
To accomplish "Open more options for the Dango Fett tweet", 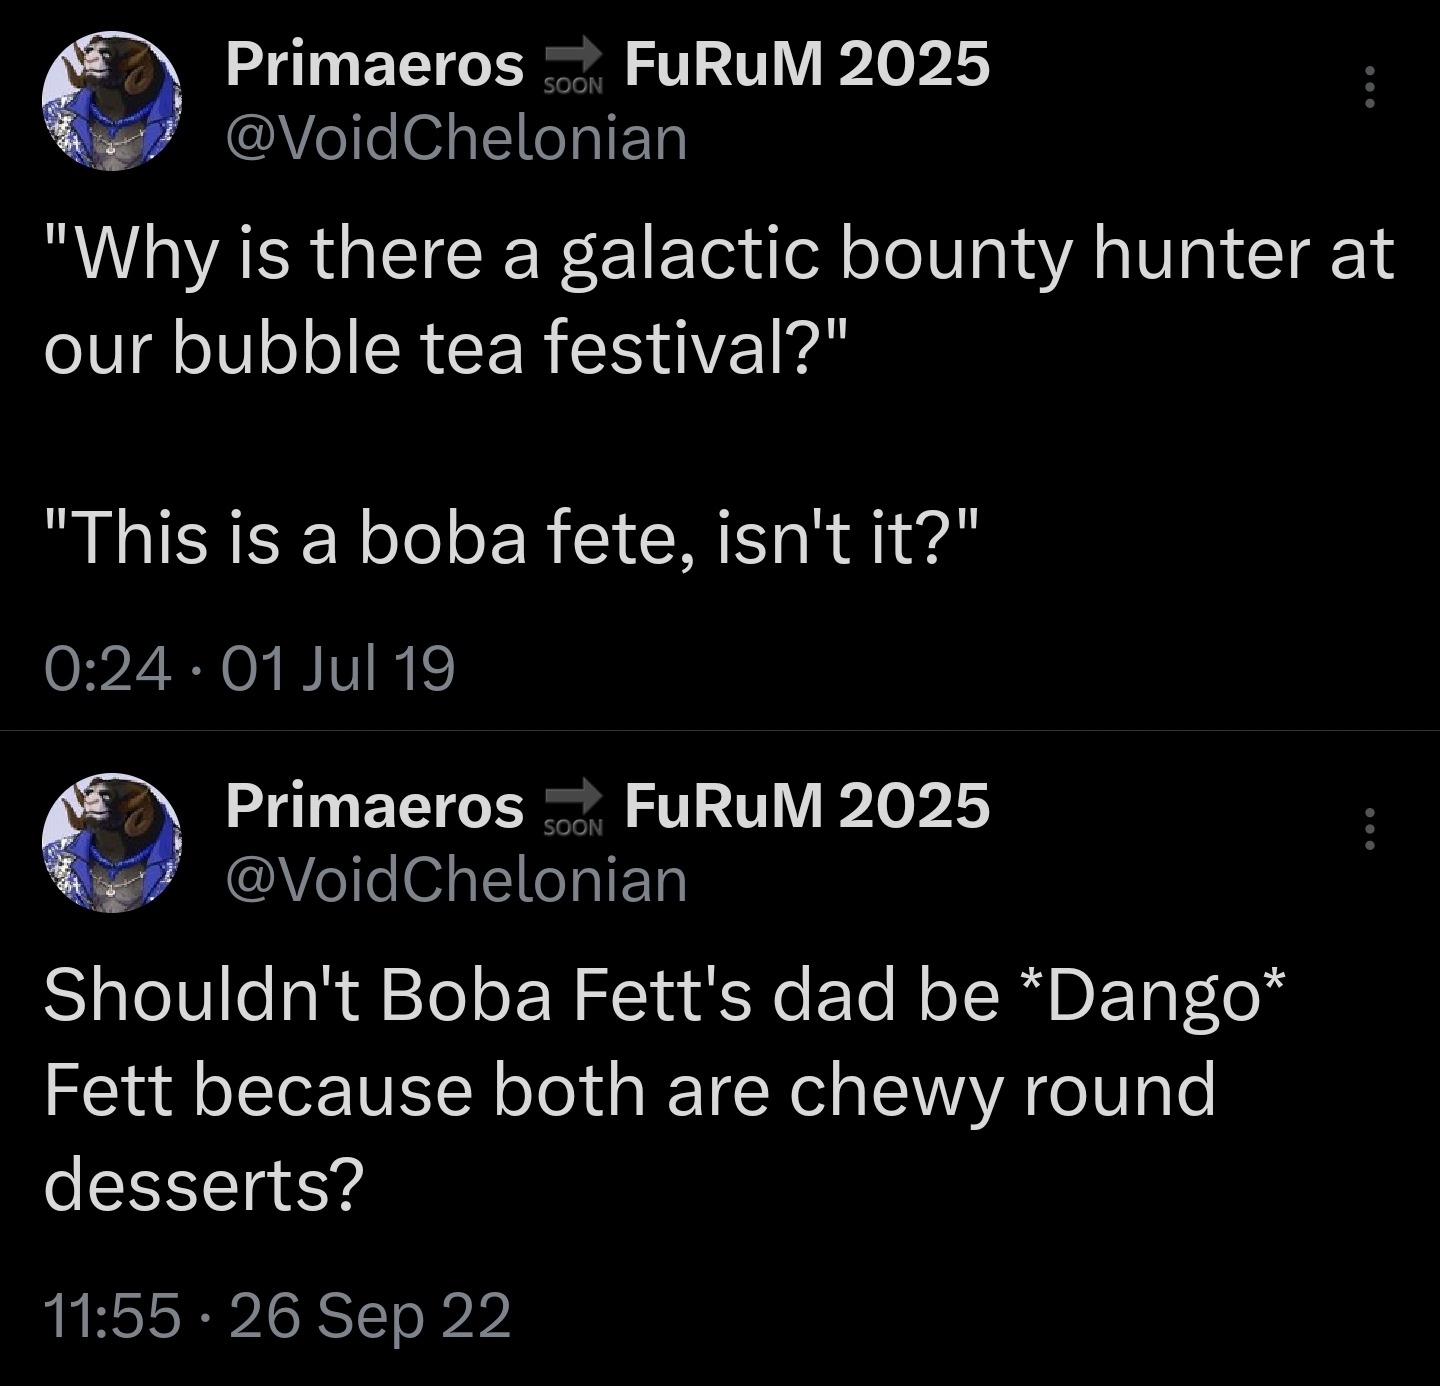I will (1370, 829).
